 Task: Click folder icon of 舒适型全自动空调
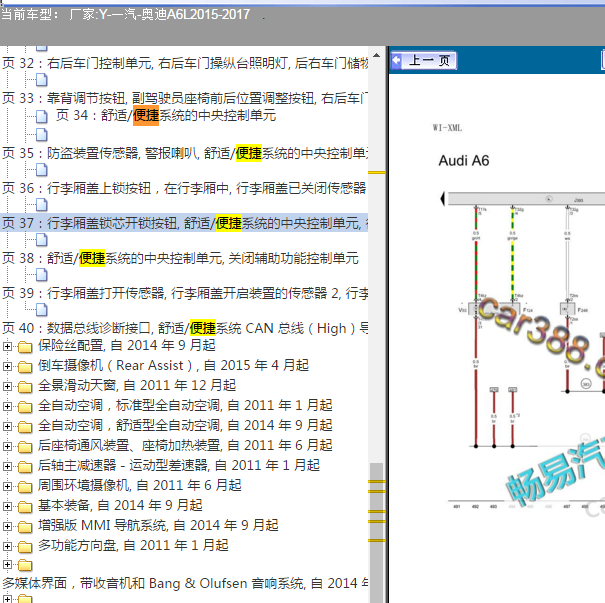tap(25, 427)
